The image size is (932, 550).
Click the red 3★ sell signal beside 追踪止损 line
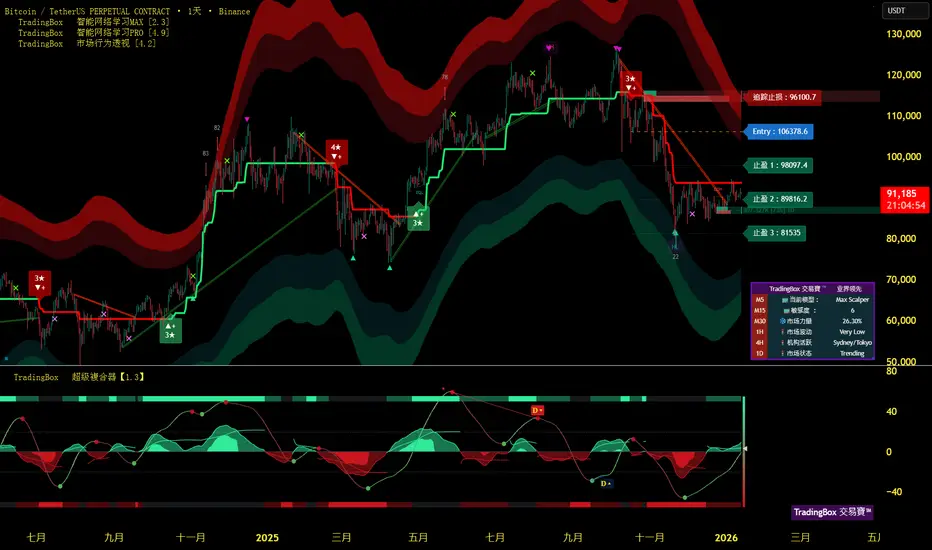pos(631,83)
